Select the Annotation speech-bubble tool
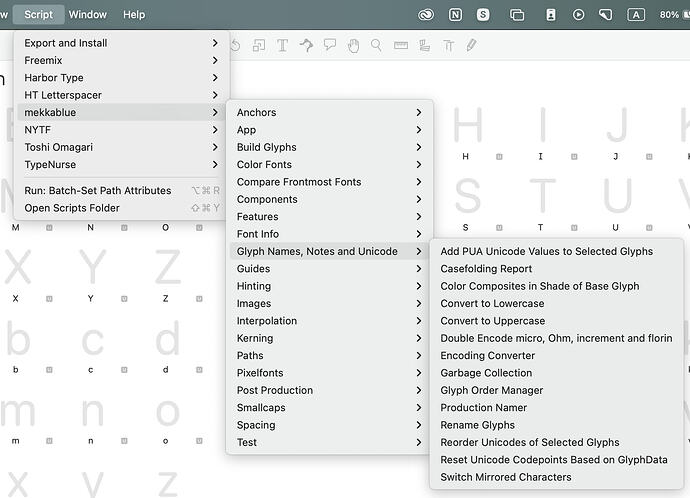This screenshot has width=690, height=498. coord(330,44)
